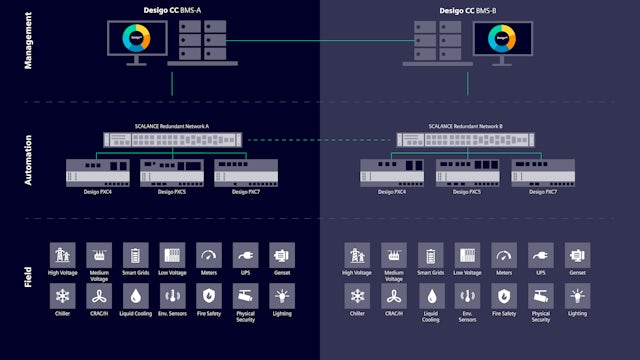Open the BMS-B Env. Sensors icon
640x360 pixels.
coord(467,296)
